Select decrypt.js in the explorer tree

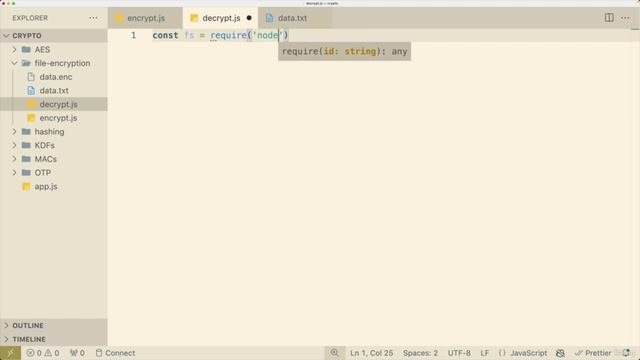pyautogui.click(x=53, y=104)
